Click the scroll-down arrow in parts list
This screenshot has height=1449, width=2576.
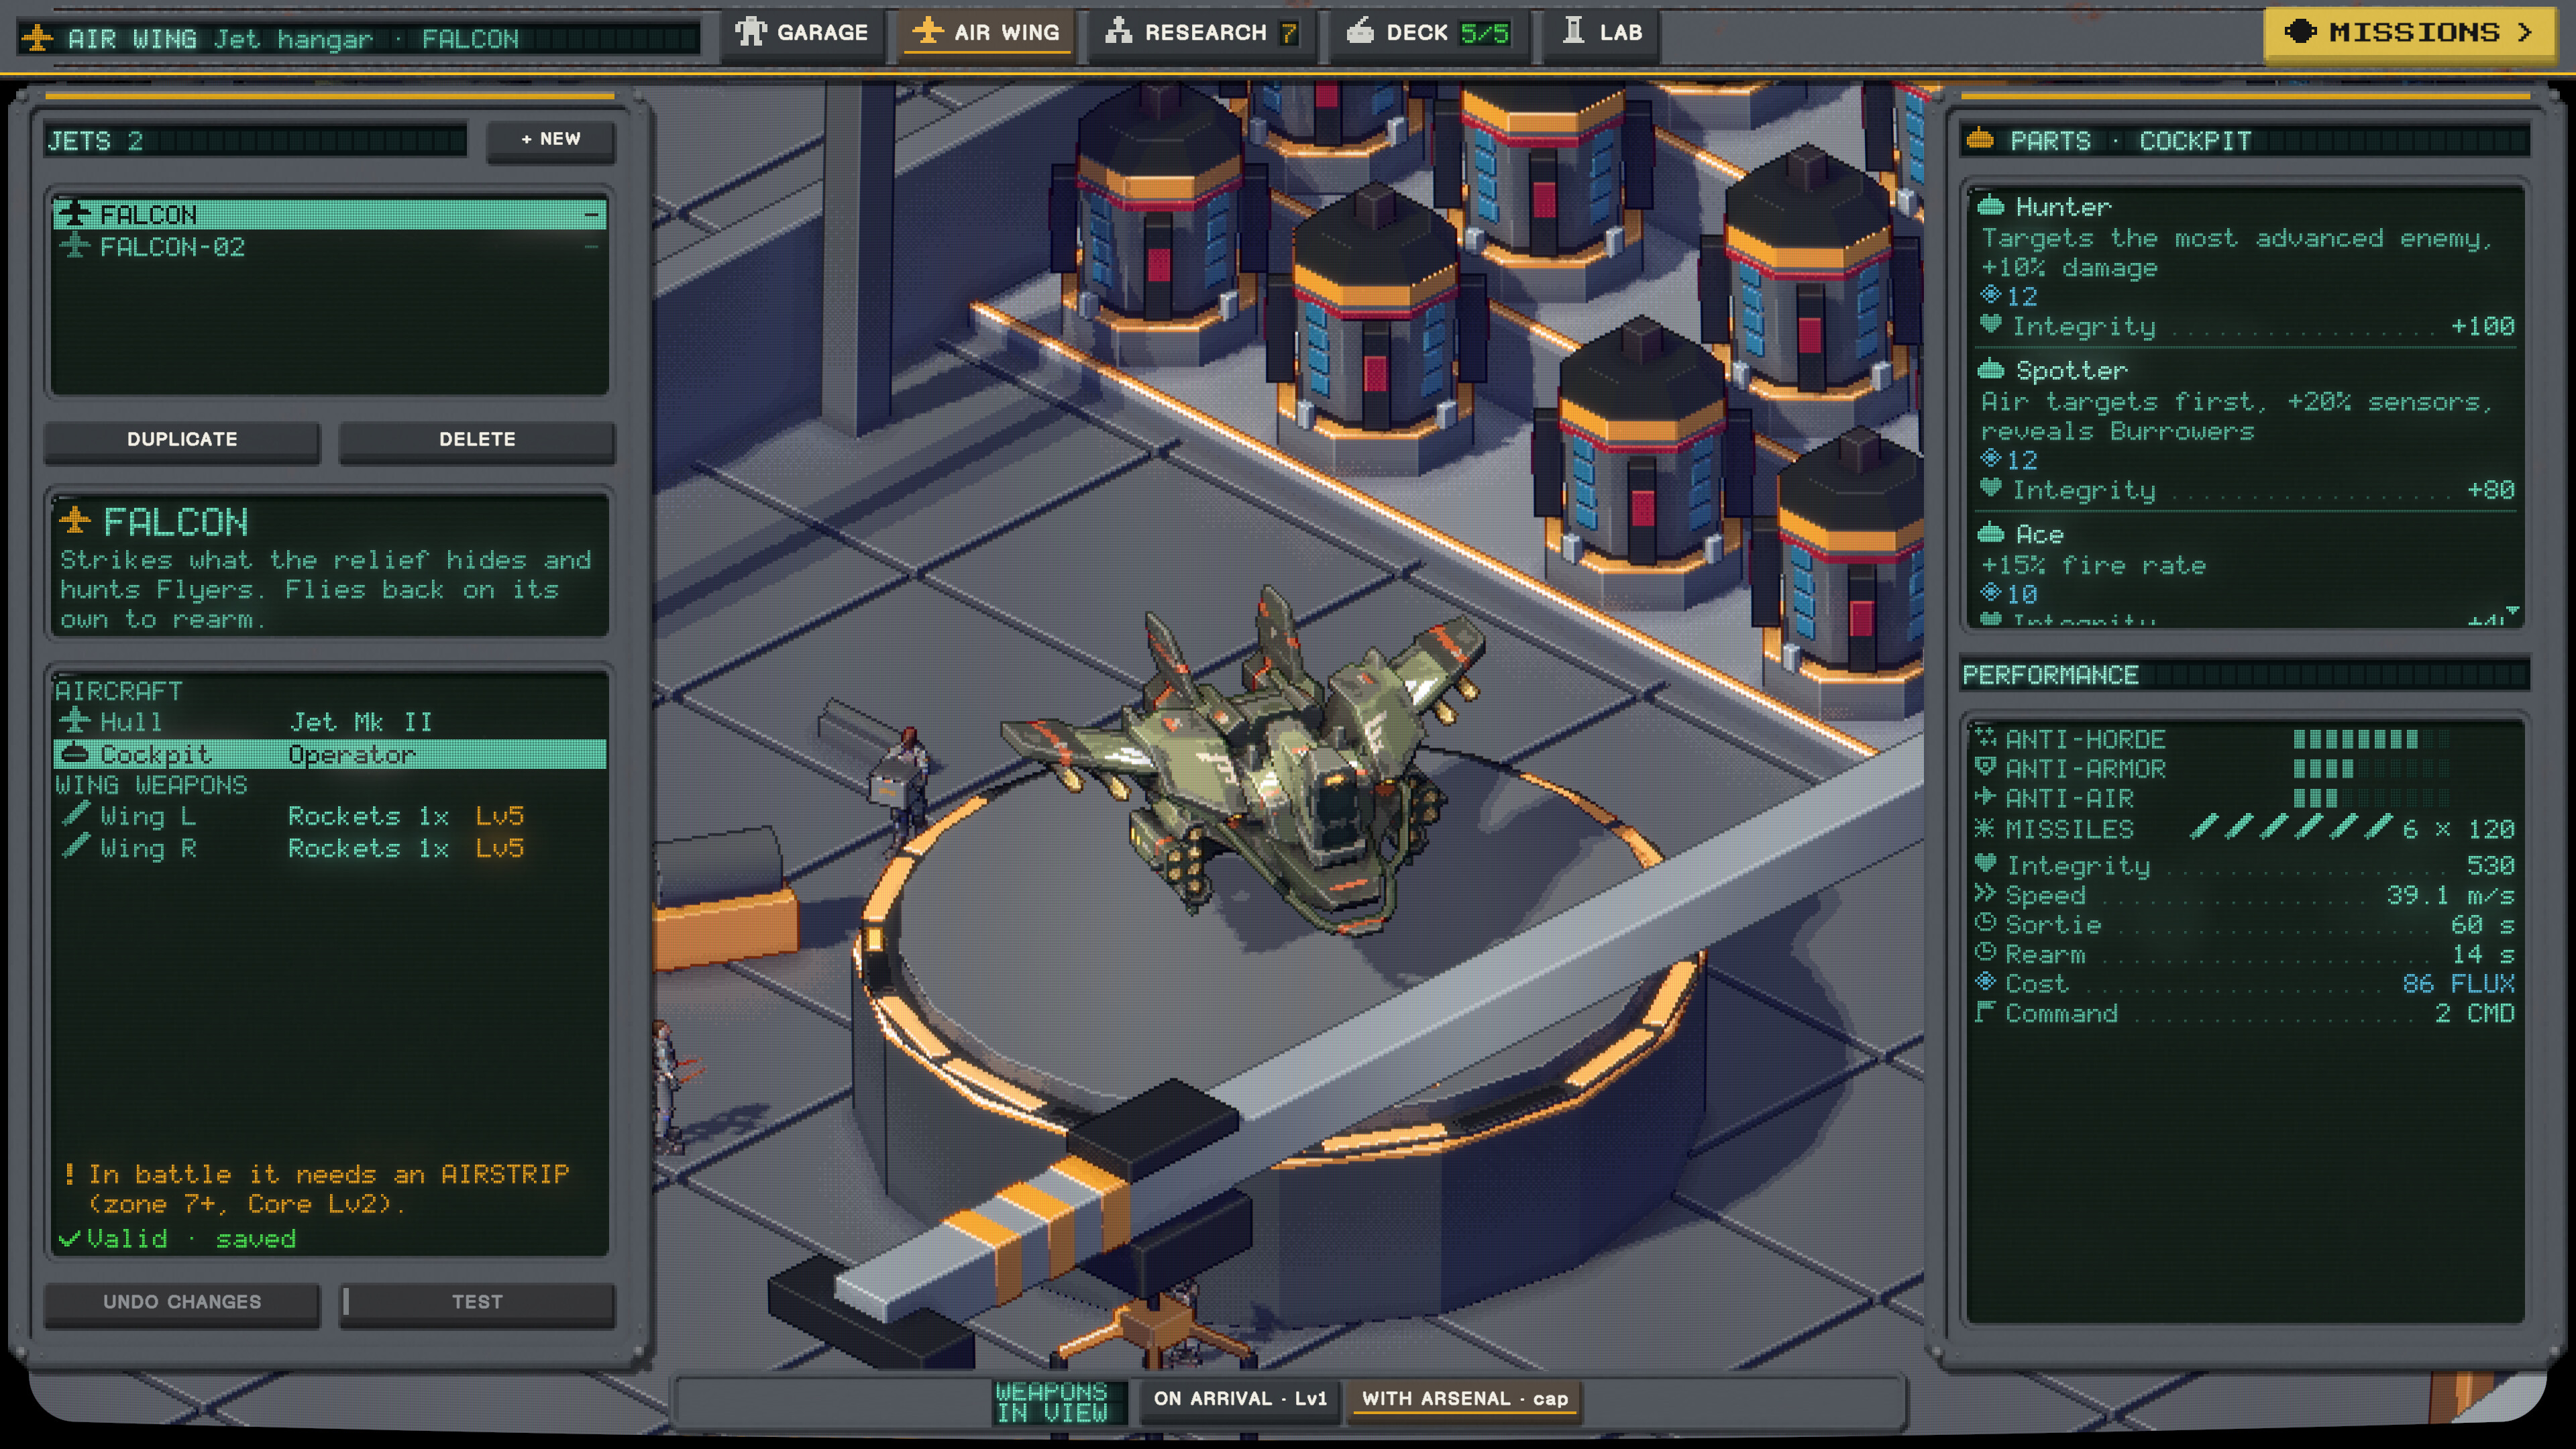(2512, 611)
